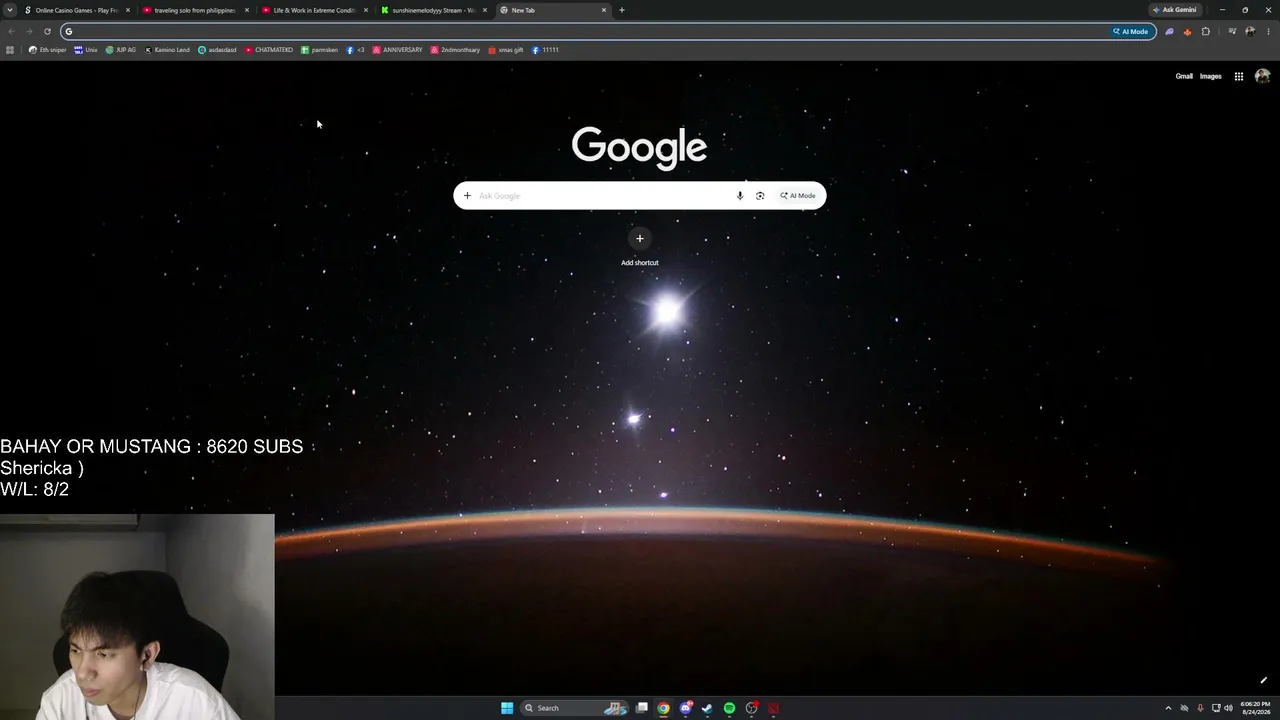Open Task View on the taskbar
The image size is (1280, 720).
coord(642,708)
